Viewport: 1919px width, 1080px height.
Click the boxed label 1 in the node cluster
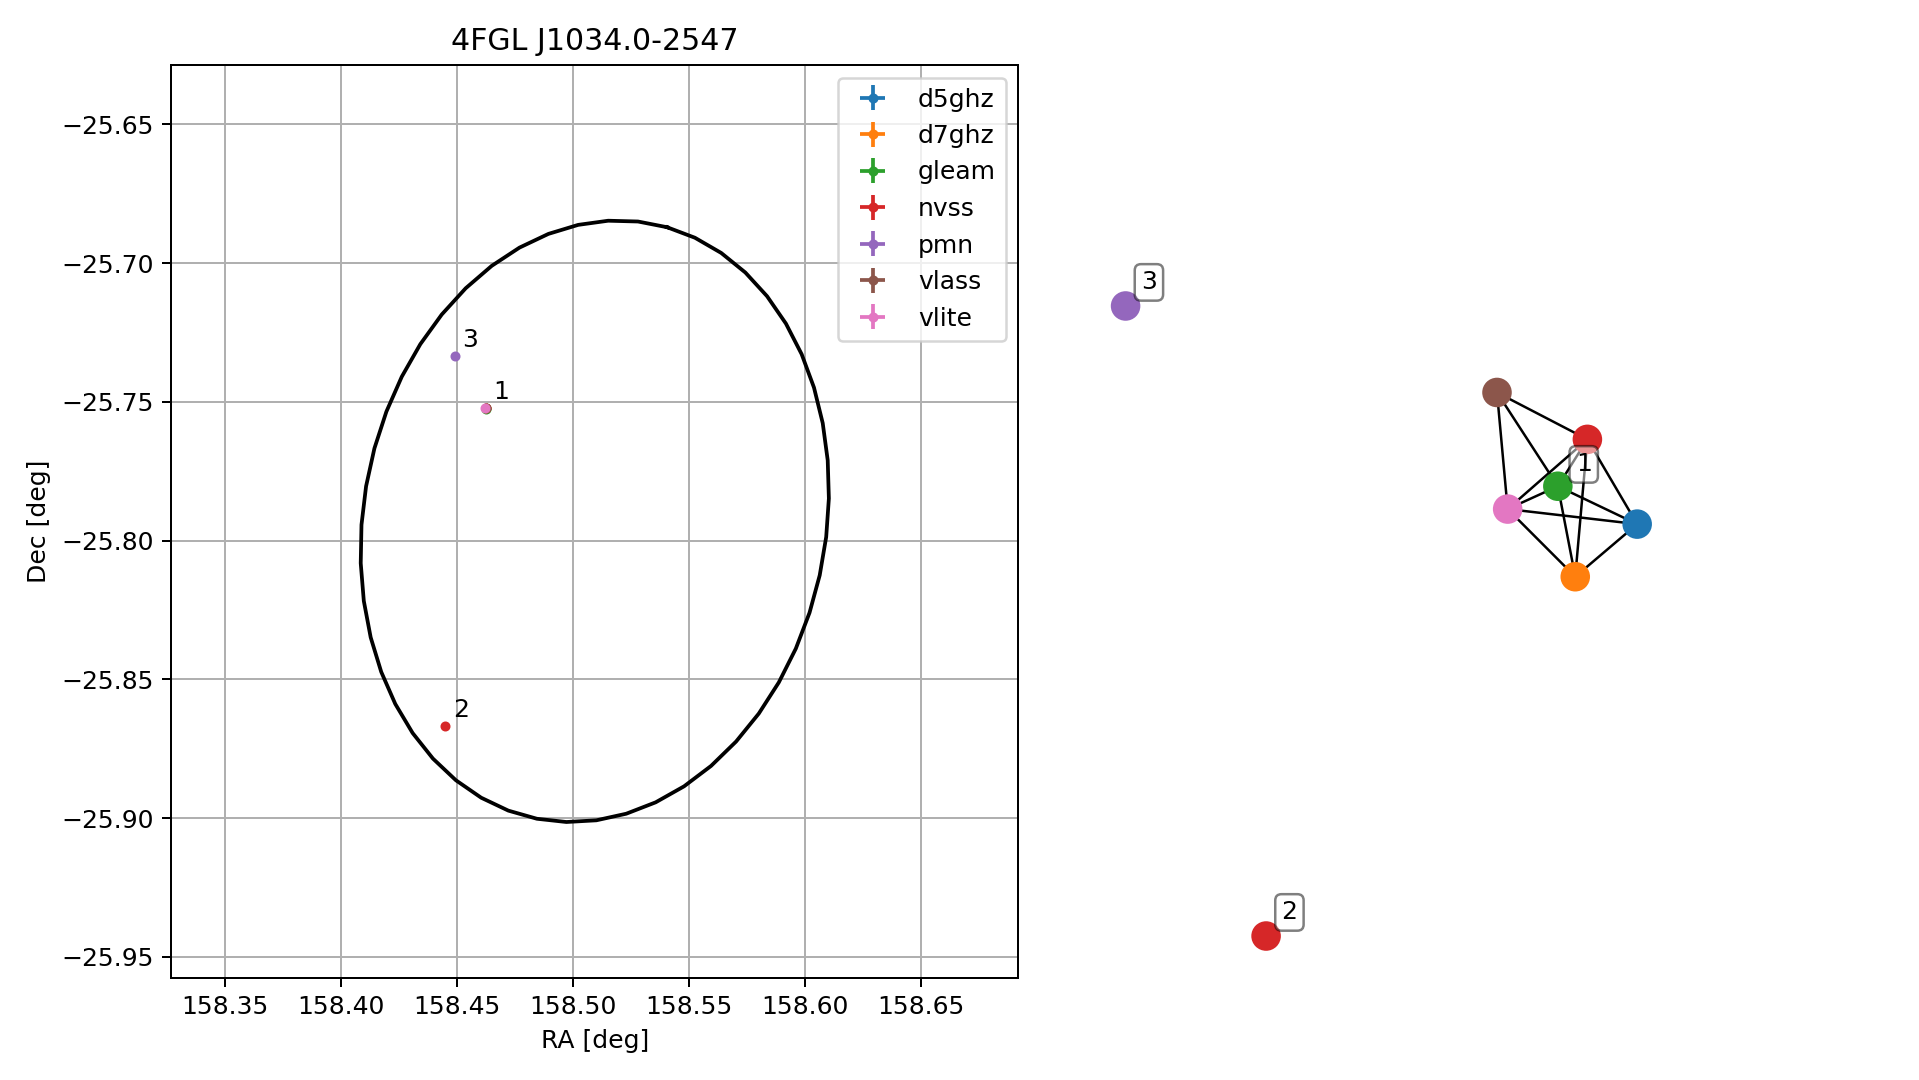pyautogui.click(x=1584, y=464)
